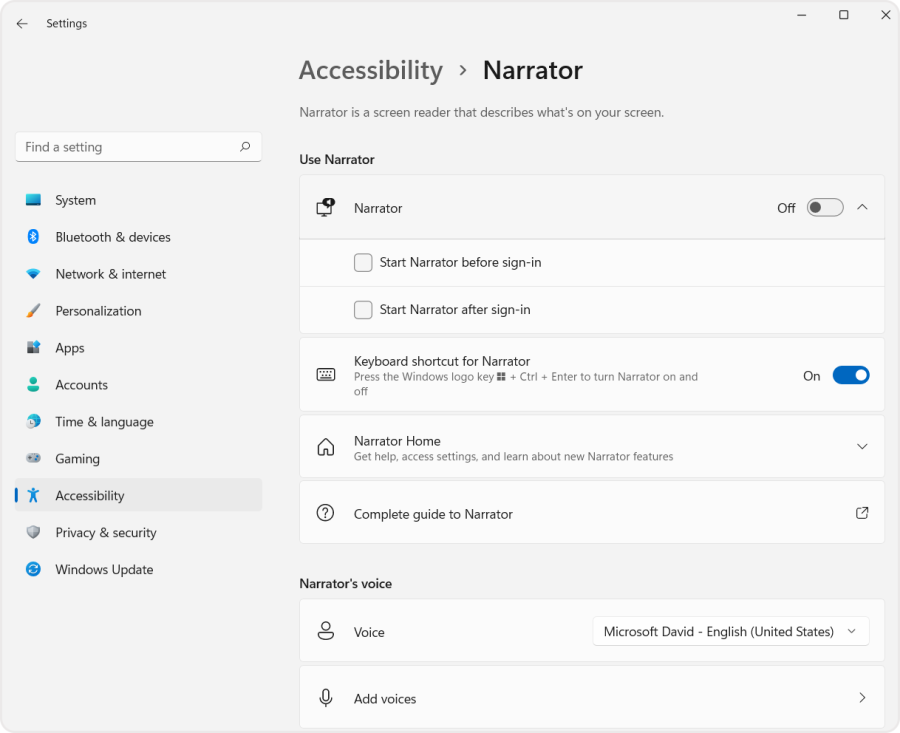Open Windows Update settings

click(103, 569)
